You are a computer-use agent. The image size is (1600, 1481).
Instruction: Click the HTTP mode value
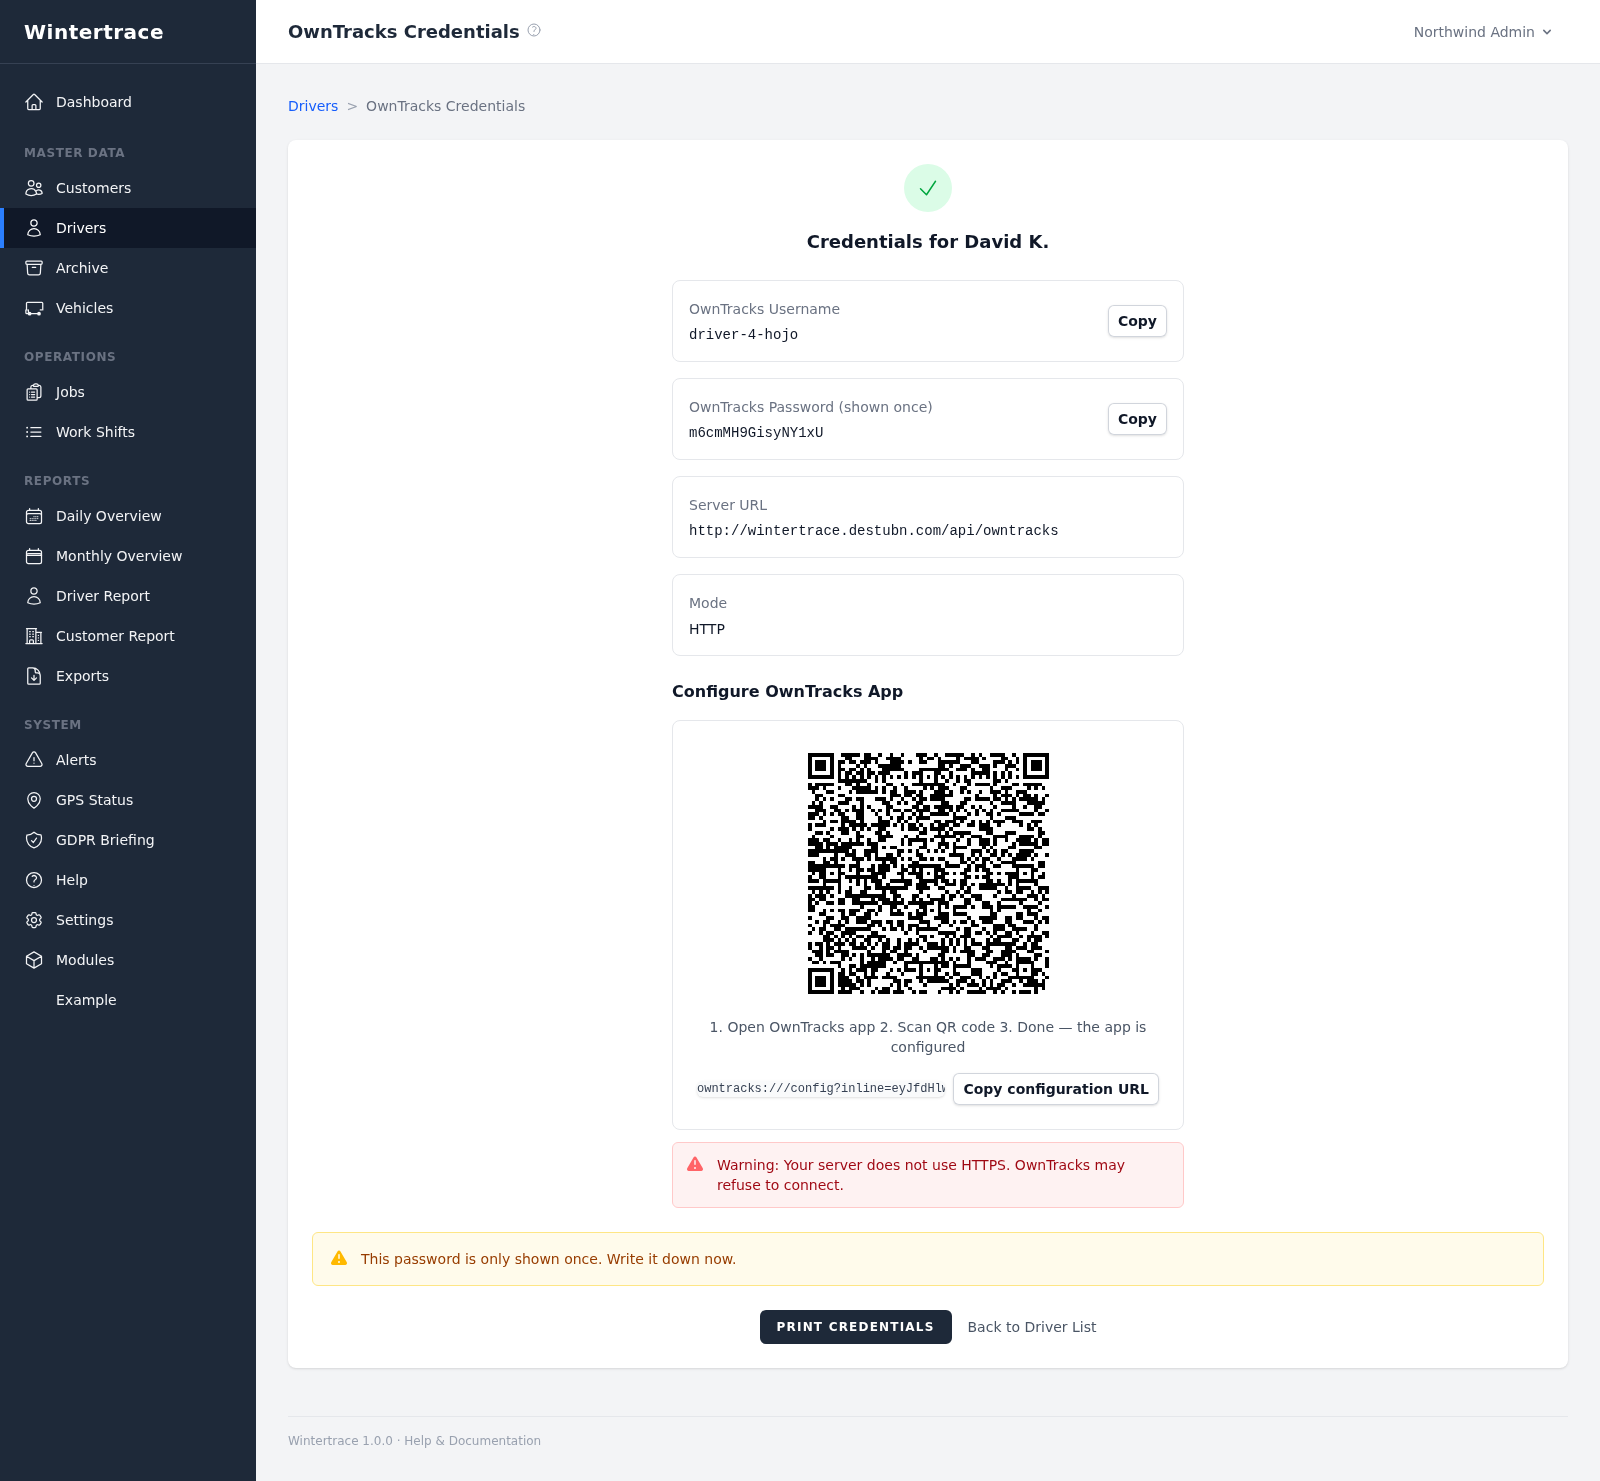pyautogui.click(x=707, y=629)
